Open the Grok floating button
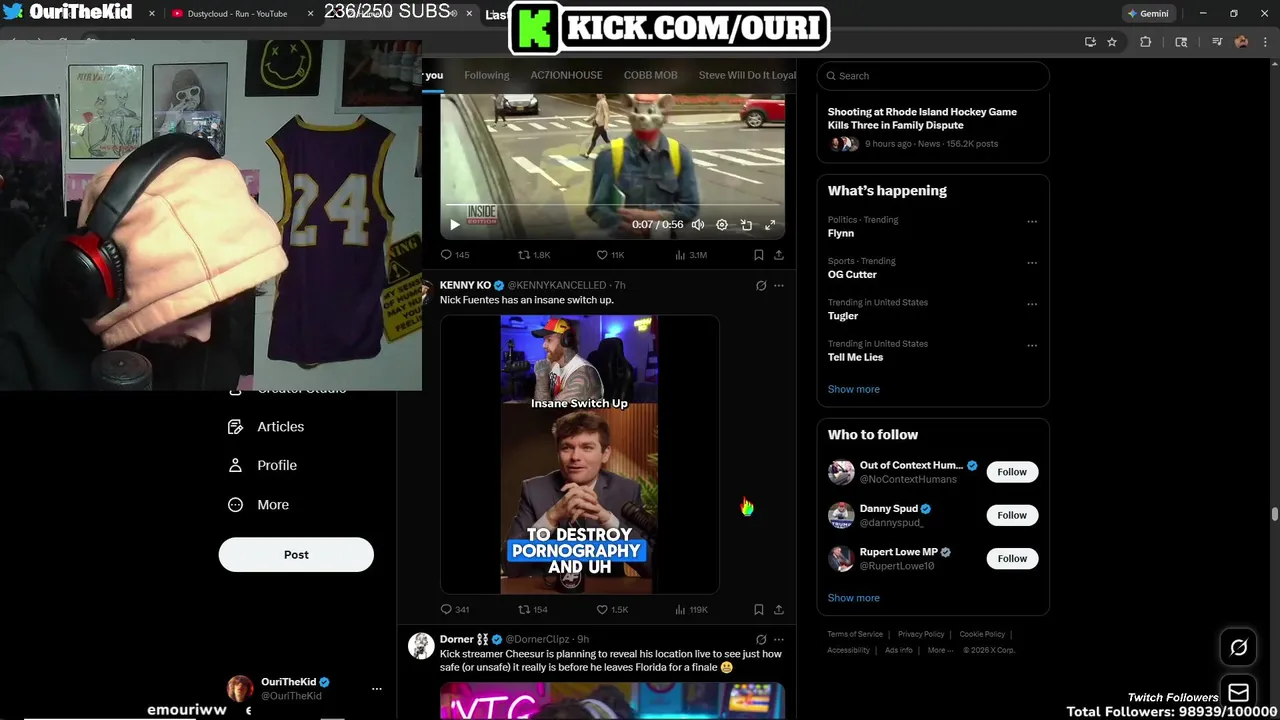The height and width of the screenshot is (720, 1280). [x=1238, y=648]
